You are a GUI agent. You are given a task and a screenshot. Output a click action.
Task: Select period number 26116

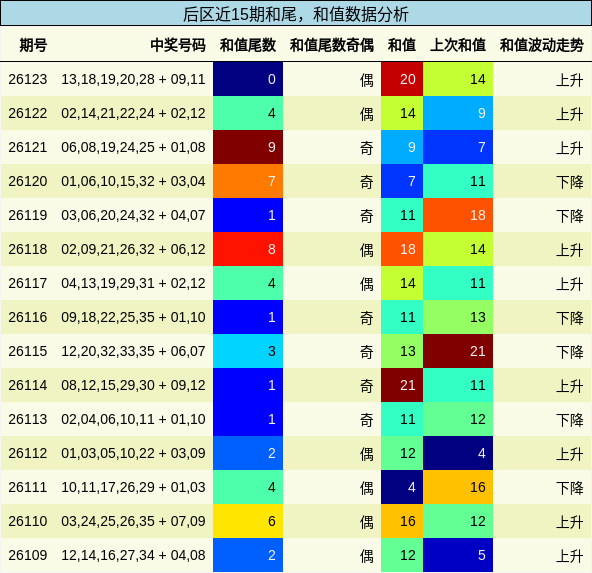[28, 317]
